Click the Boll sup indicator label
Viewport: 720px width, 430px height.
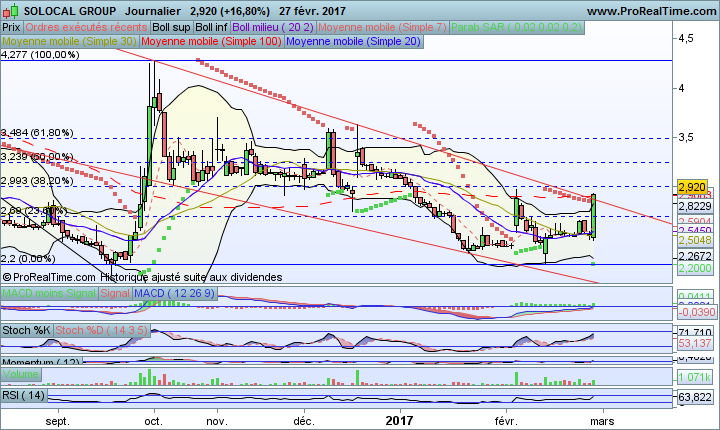coord(171,28)
